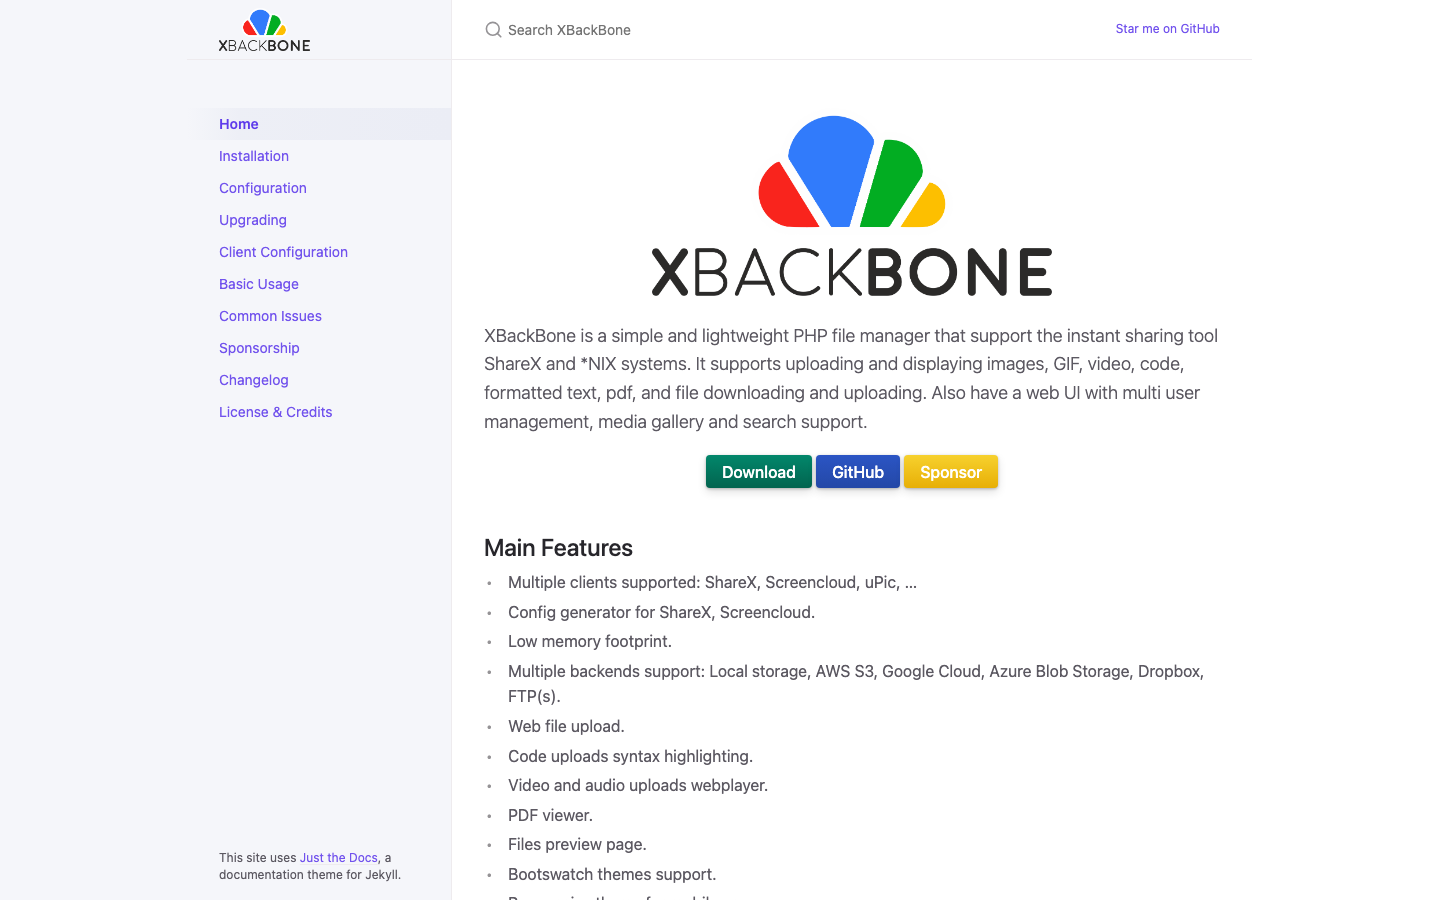Click the 'PDF viewer.' list item

click(550, 815)
